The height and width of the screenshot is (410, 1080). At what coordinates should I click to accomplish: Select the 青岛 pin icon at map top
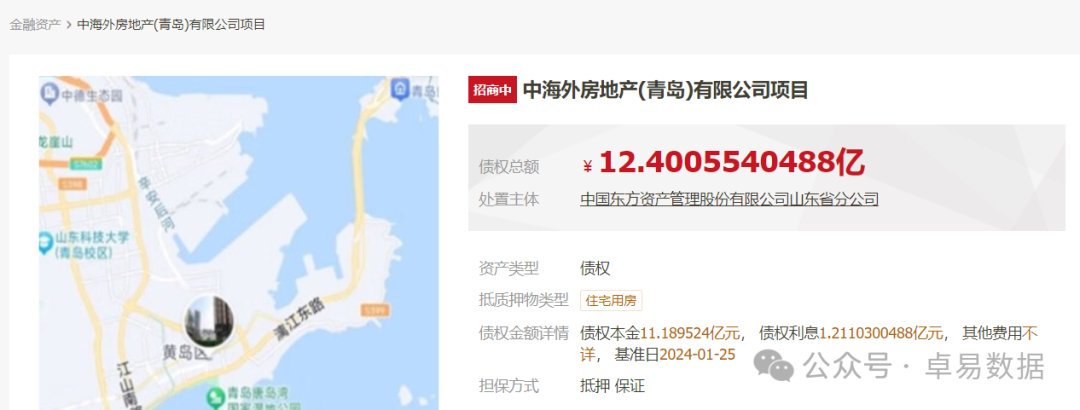(x=400, y=88)
